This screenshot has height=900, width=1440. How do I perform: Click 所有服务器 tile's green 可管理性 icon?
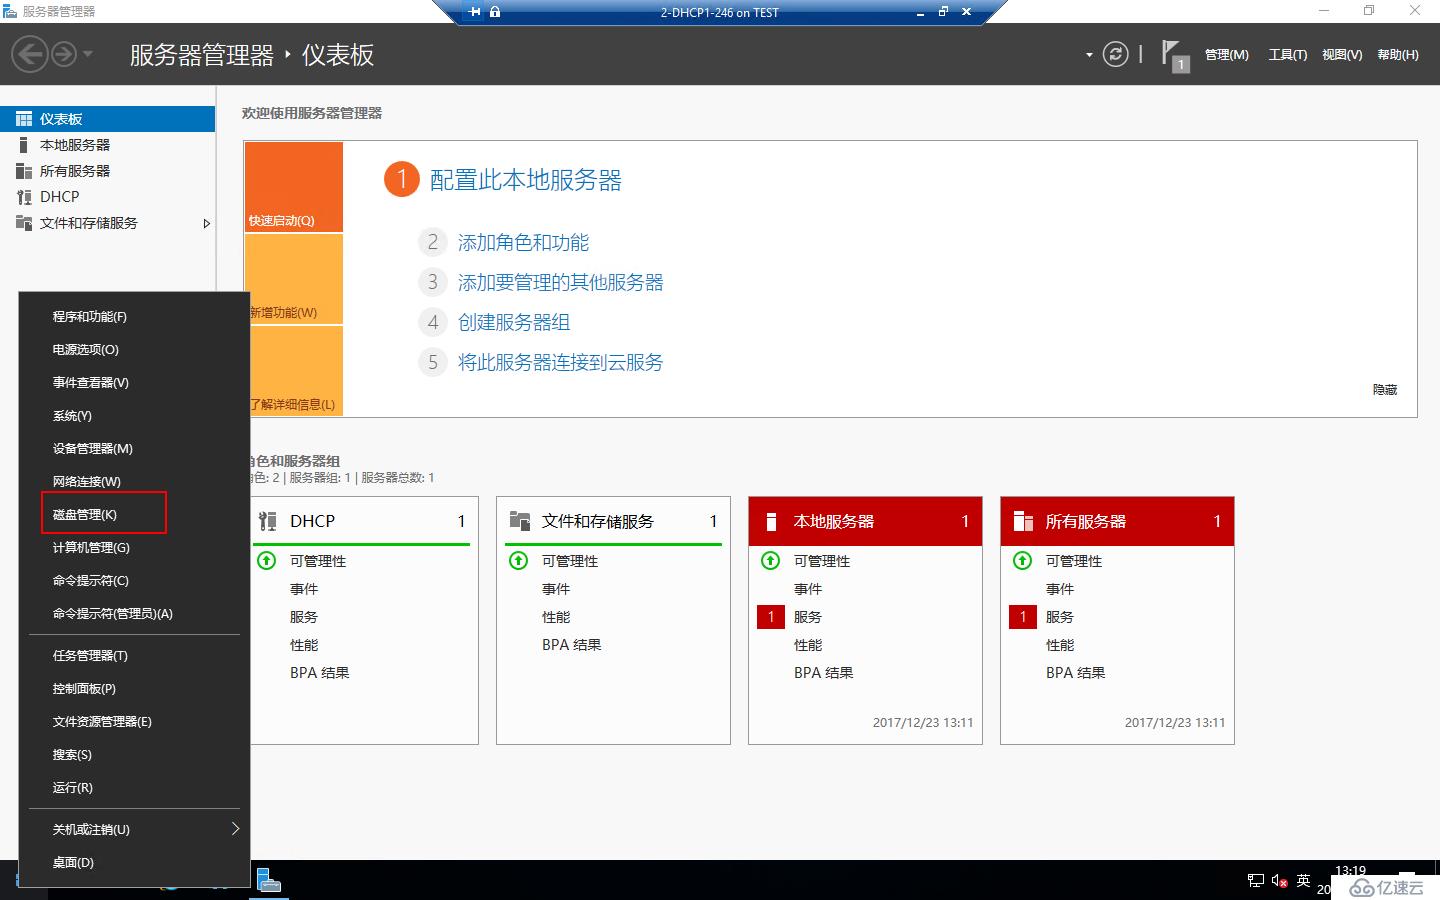click(x=1023, y=561)
